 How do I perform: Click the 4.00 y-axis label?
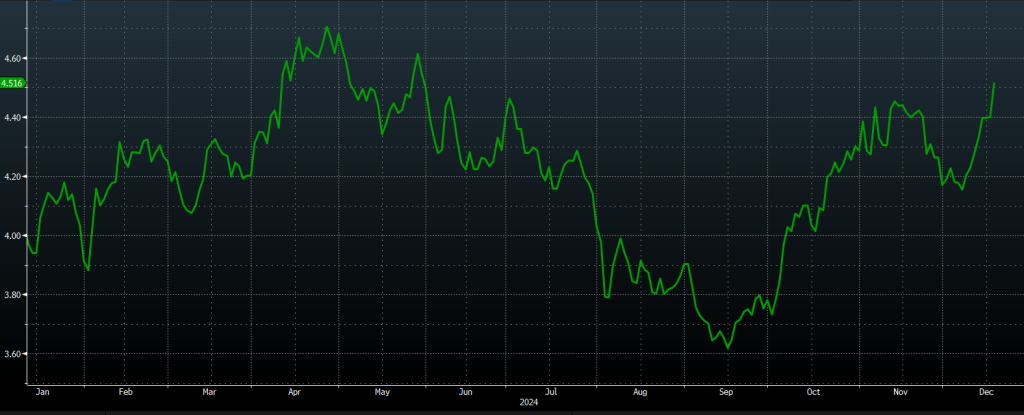pos(14,236)
